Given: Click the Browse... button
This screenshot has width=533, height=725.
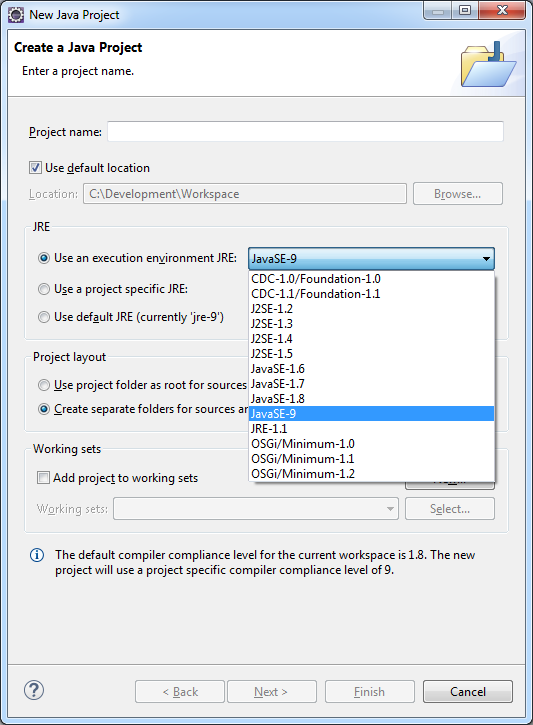Looking at the screenshot, I should [x=458, y=194].
